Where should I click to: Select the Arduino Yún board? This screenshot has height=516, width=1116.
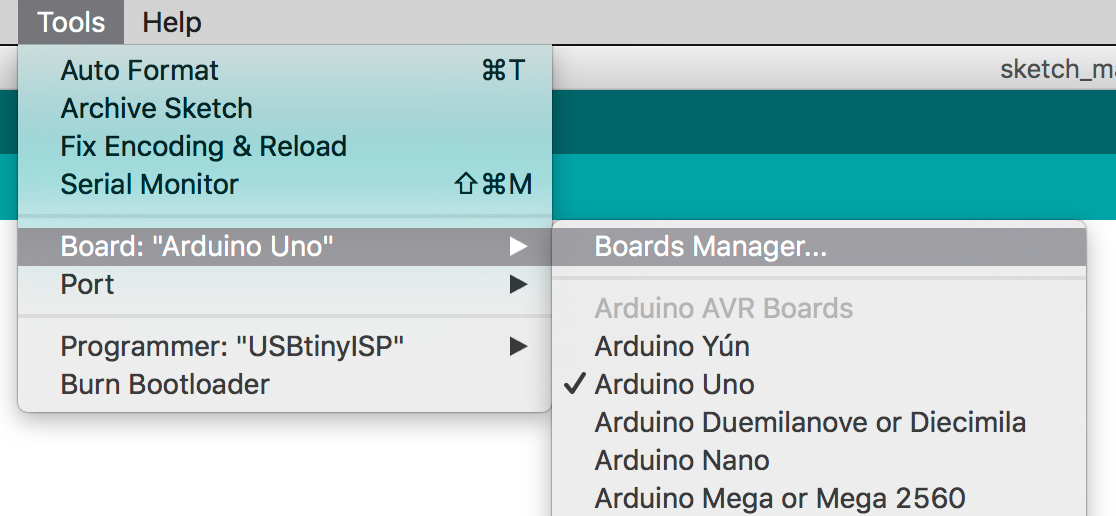point(672,346)
